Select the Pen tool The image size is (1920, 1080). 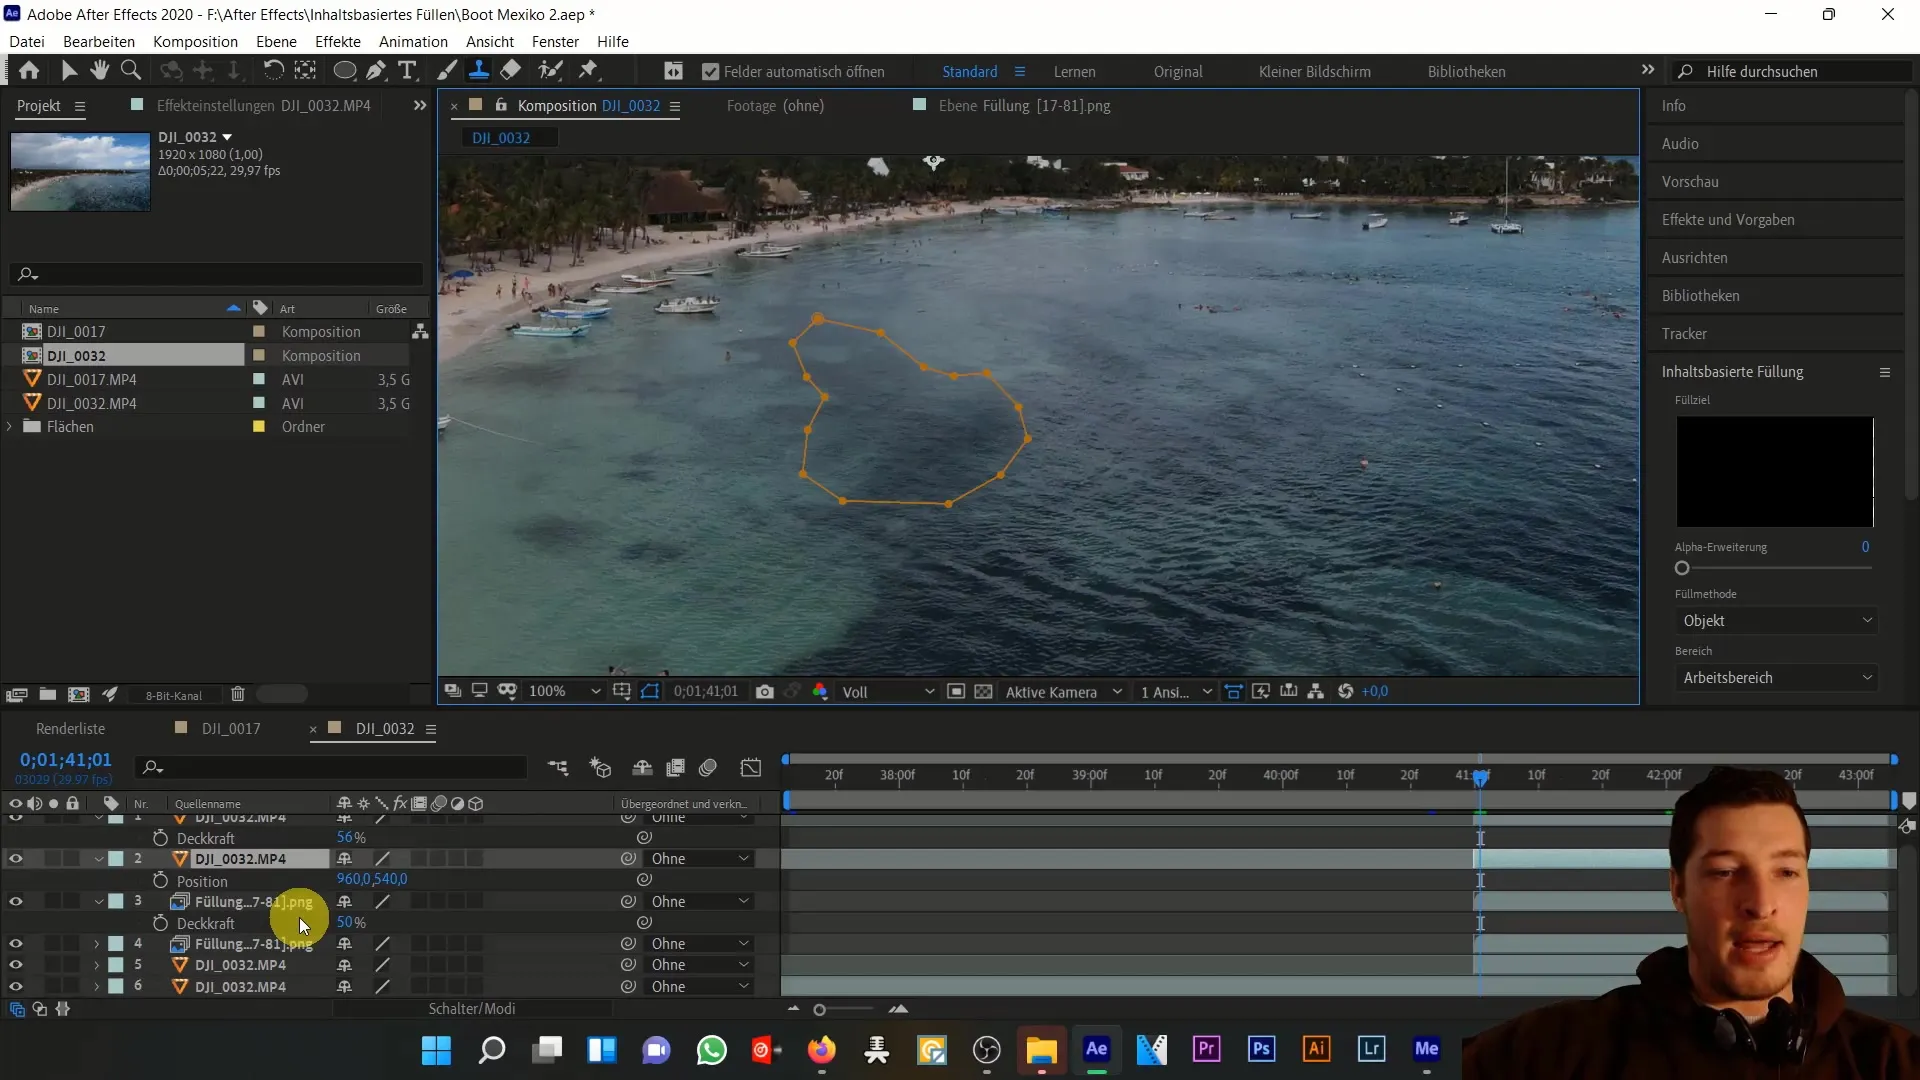376,71
